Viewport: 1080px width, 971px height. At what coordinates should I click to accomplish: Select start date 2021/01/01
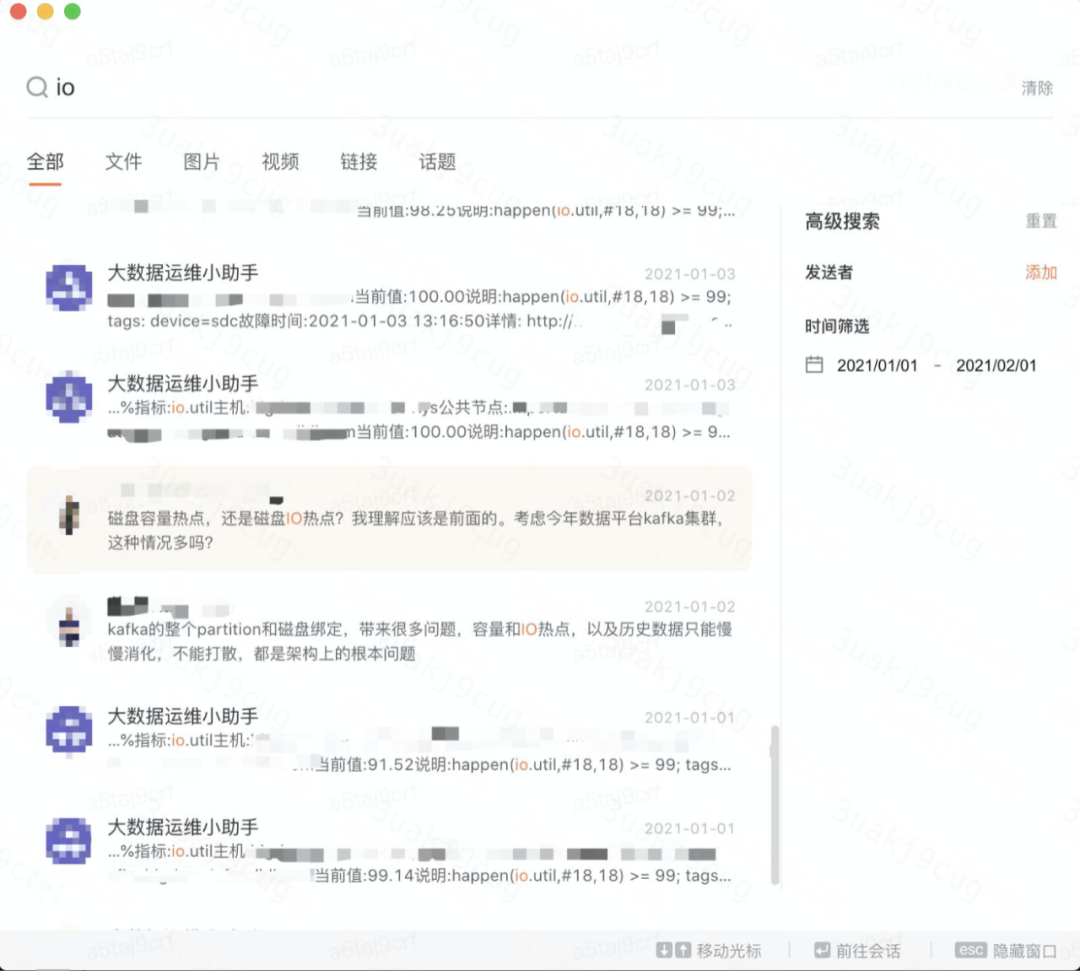pos(877,366)
